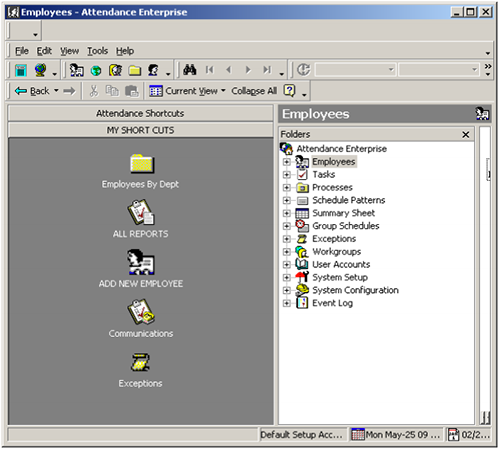
Task: Close the Folders pane
Action: point(466,134)
